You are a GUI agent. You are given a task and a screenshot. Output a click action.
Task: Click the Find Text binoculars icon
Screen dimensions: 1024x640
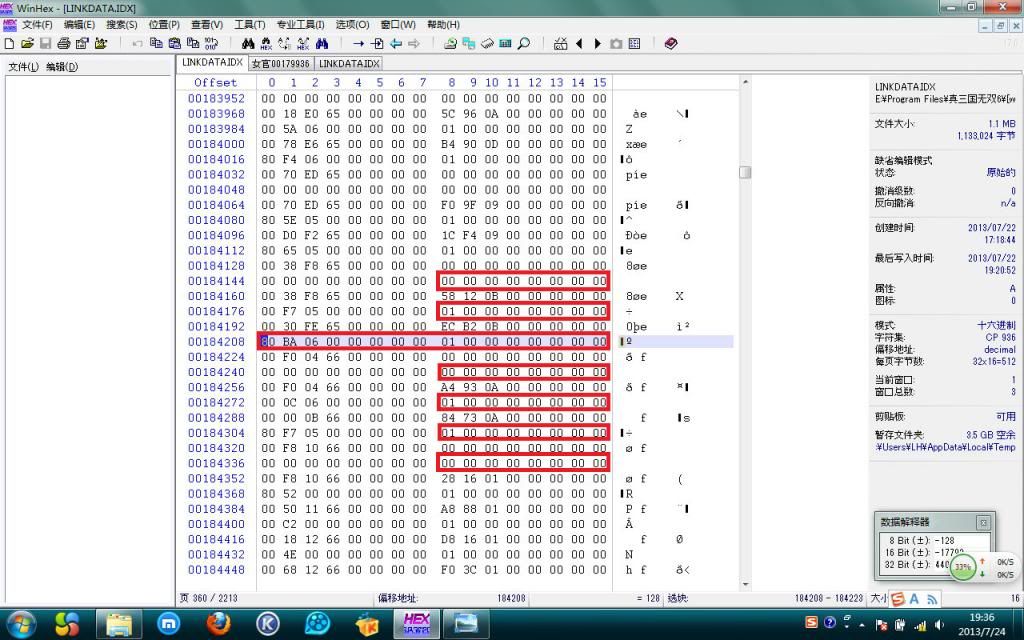249,44
